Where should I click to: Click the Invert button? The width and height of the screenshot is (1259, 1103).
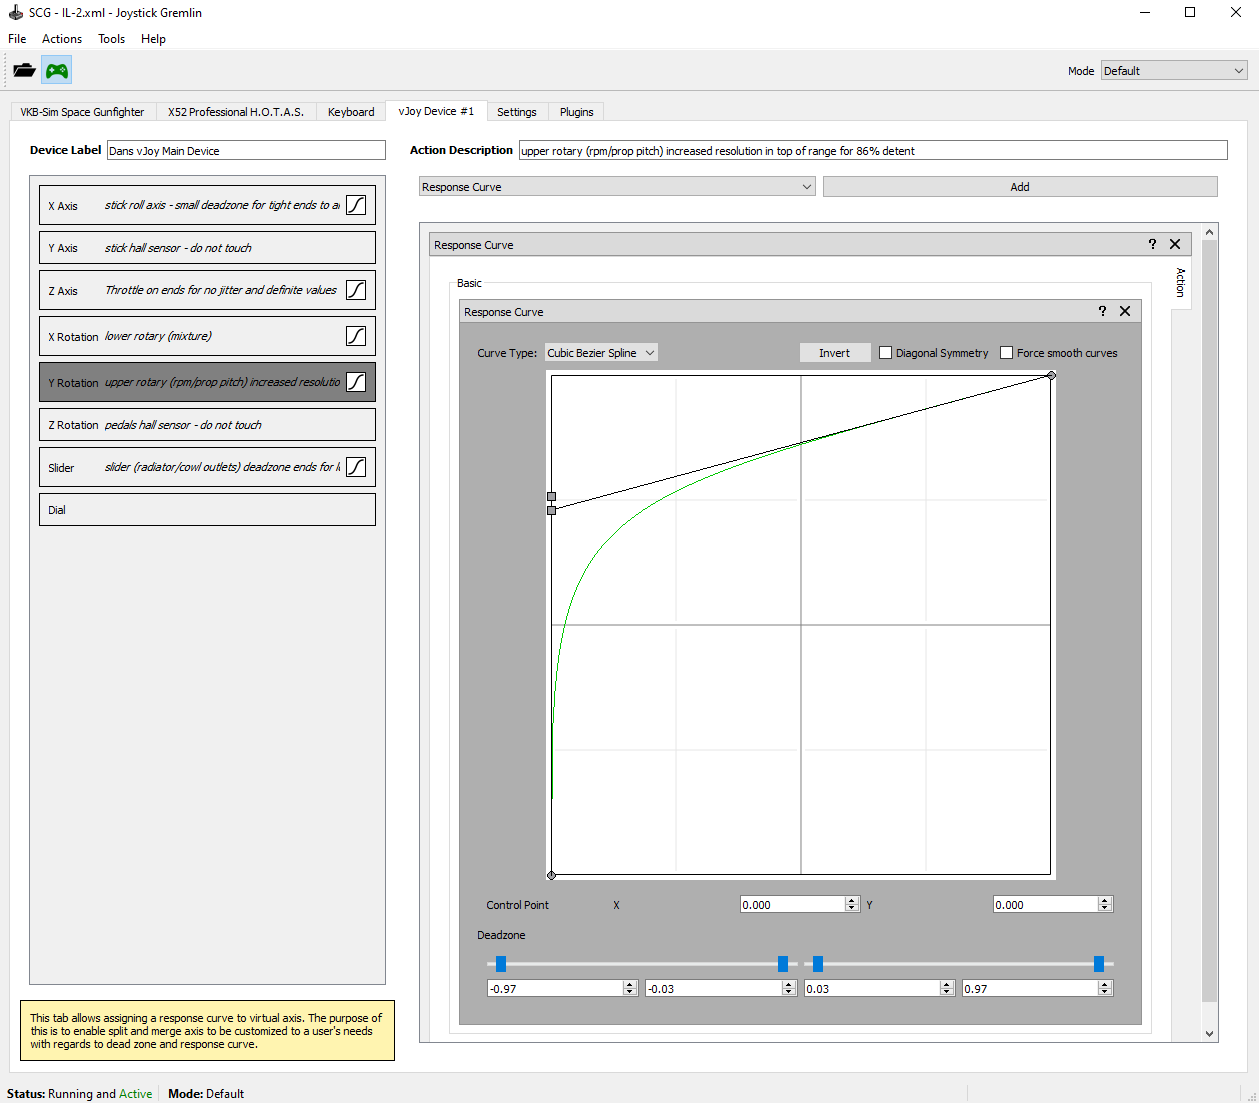point(834,353)
